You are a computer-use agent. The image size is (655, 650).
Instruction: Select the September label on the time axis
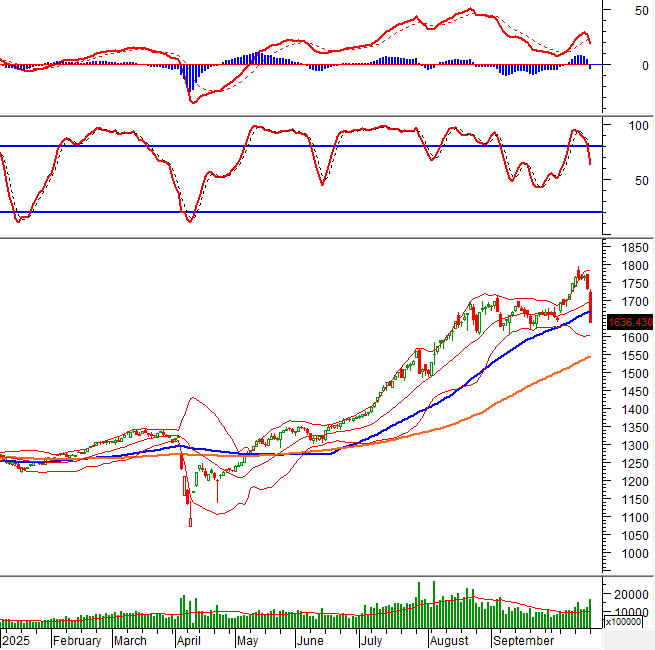pyautogui.click(x=525, y=641)
